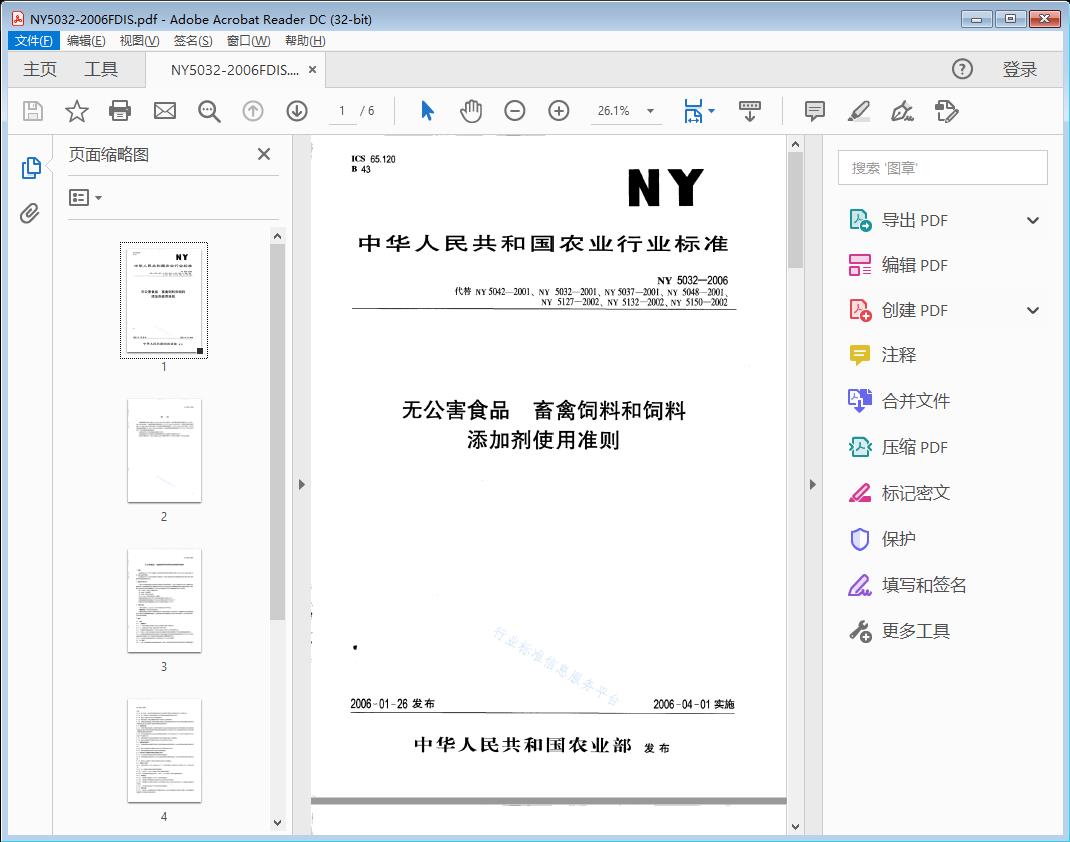Viewport: 1070px width, 842px height.
Task: Collapse the right tools pane arrow
Action: (x=812, y=485)
